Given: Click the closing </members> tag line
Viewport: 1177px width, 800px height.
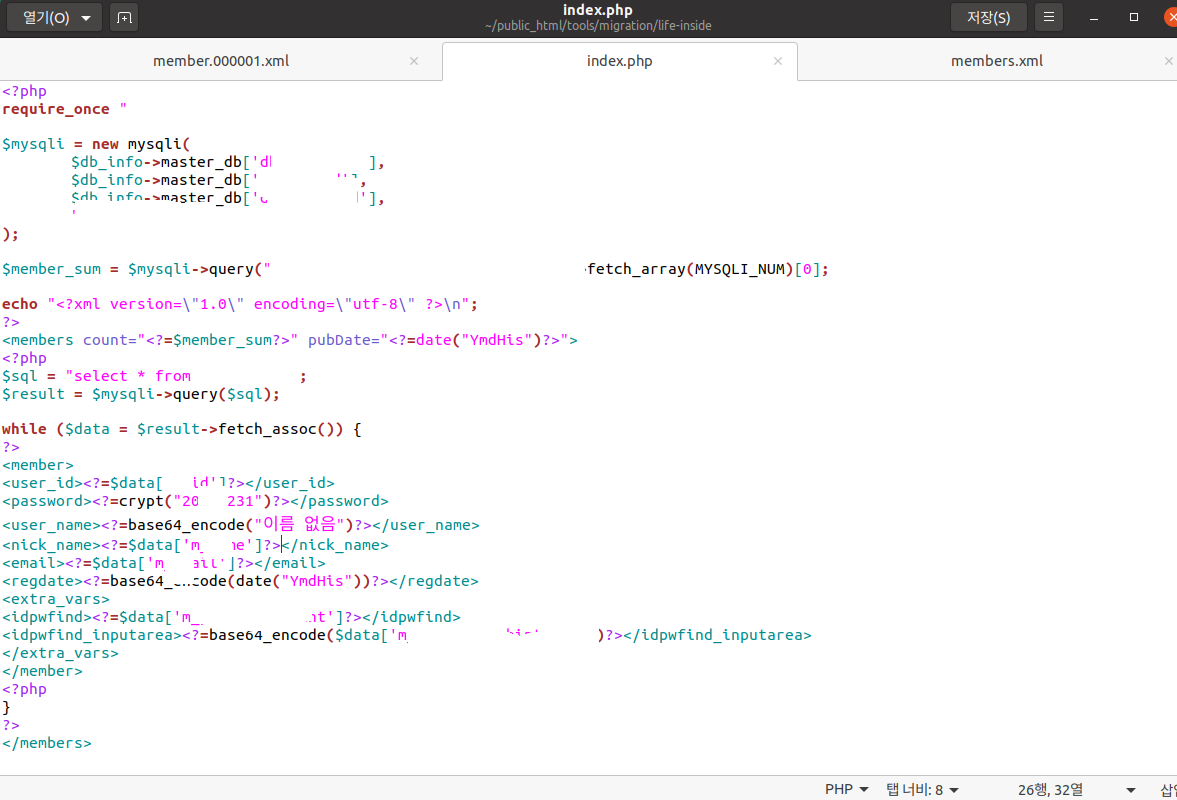Looking at the screenshot, I should (47, 743).
